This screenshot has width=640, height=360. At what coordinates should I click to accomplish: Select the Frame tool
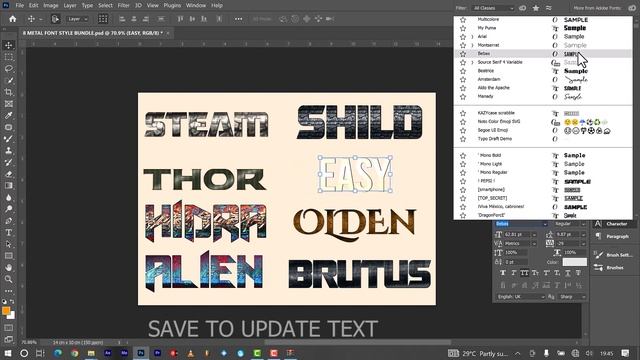tap(9, 104)
